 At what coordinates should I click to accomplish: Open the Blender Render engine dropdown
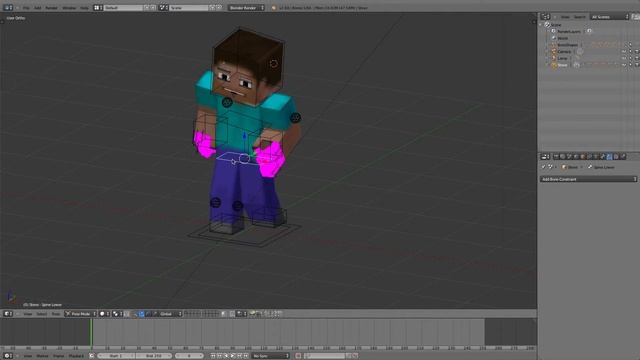246,8
